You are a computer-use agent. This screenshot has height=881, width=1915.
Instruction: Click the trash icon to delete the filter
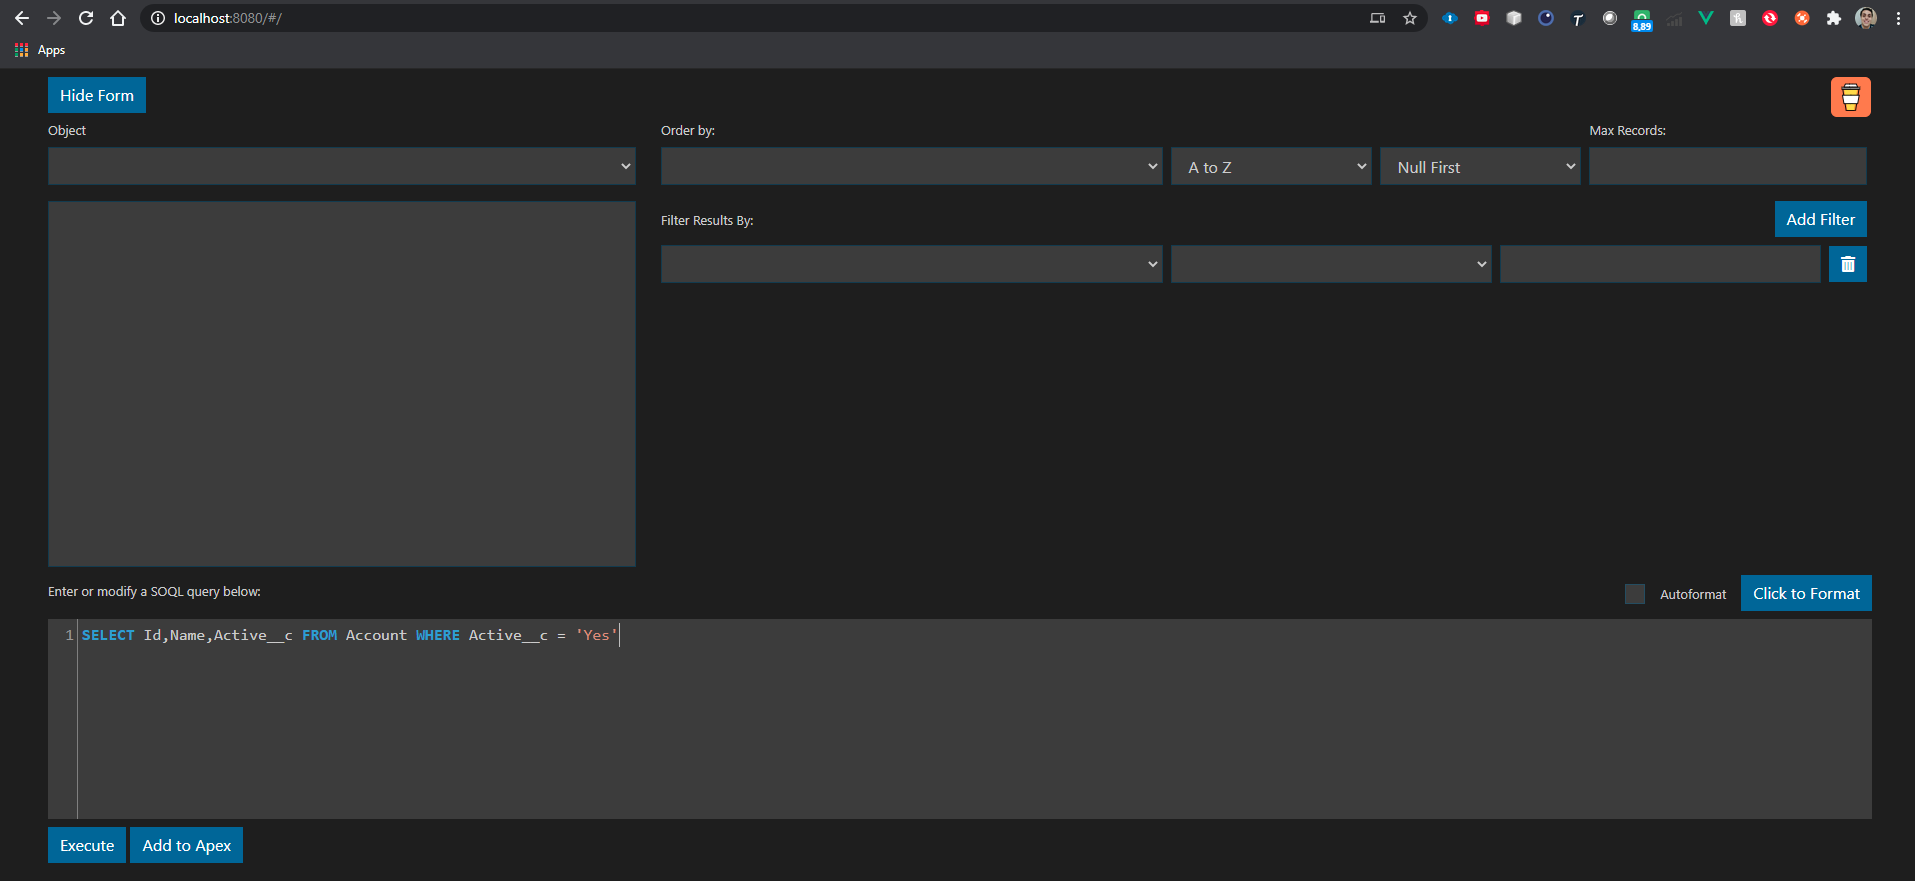(x=1848, y=264)
